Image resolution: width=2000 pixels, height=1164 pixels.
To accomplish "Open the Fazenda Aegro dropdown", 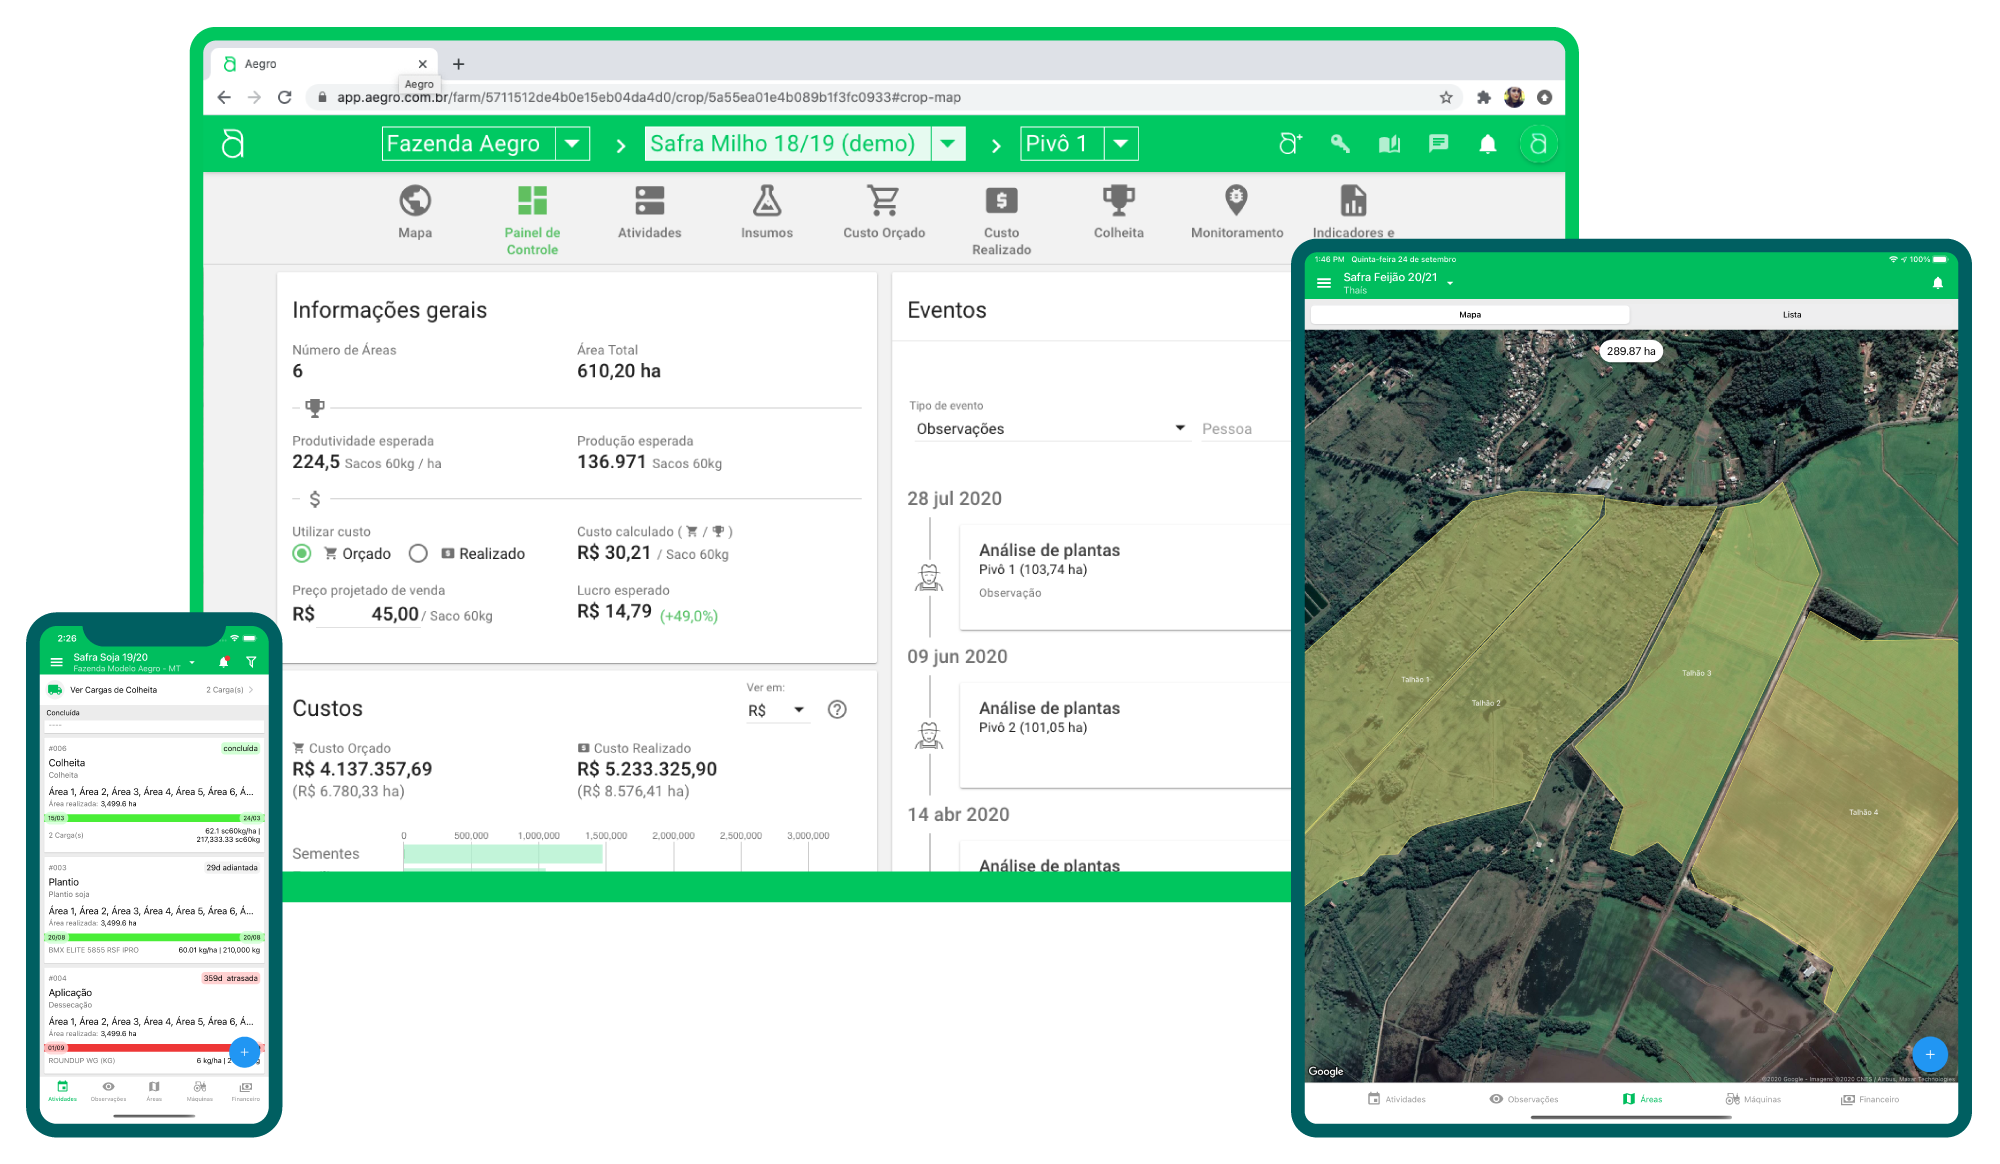I will tap(573, 143).
